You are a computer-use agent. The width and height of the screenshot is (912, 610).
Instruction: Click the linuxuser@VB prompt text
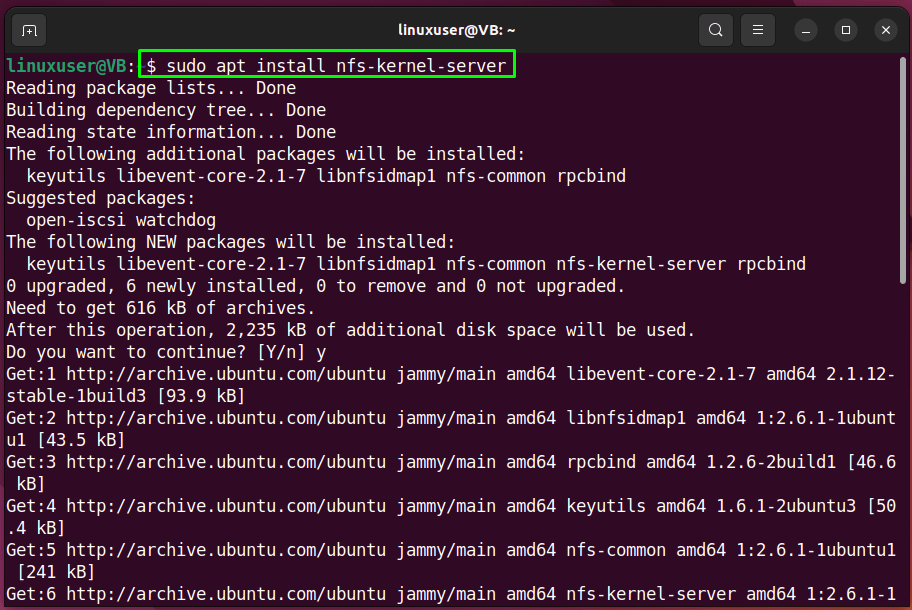click(x=66, y=66)
